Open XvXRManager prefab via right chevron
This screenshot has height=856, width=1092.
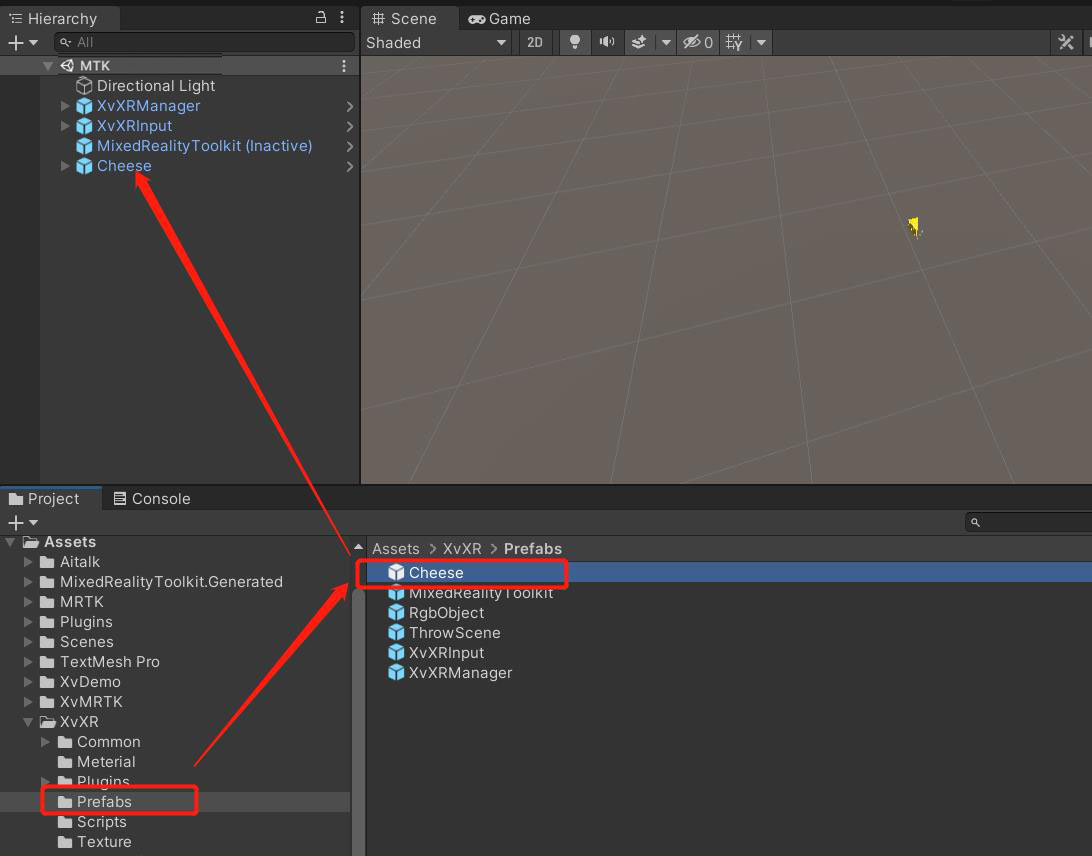[x=350, y=107]
